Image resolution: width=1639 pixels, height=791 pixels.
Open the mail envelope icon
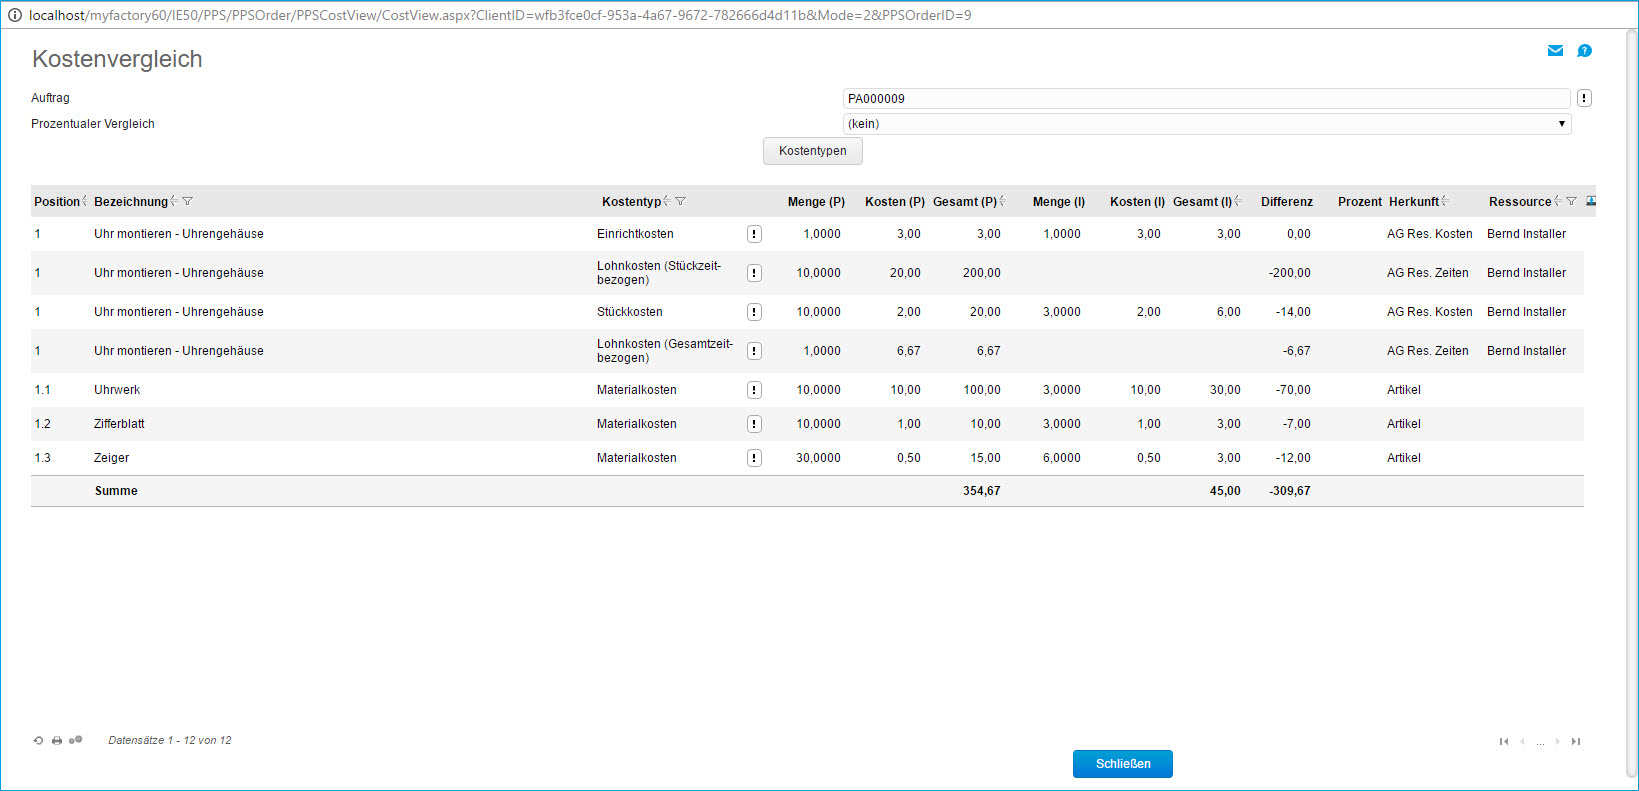[x=1555, y=51]
